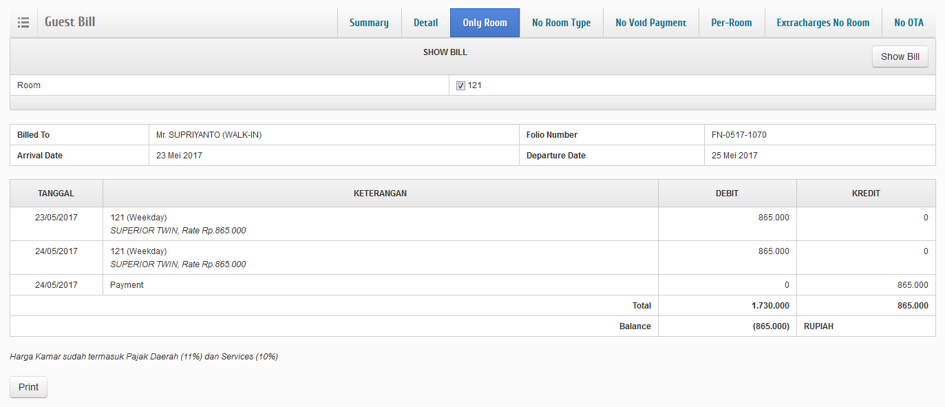
Task: Click the 23/05/2017 room charge row
Action: coord(380,223)
